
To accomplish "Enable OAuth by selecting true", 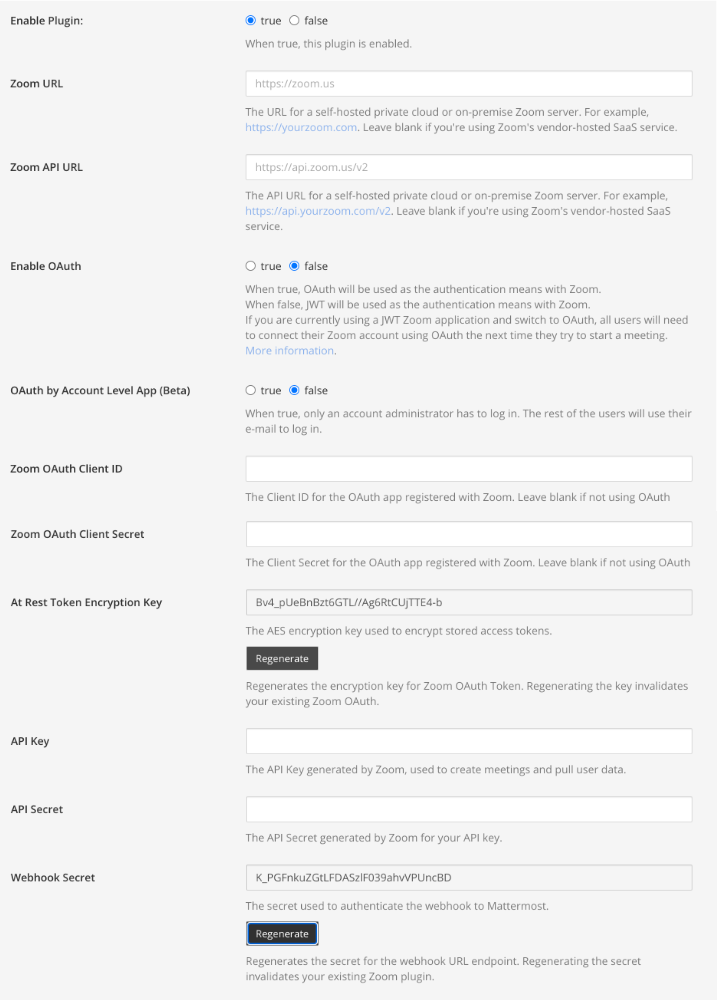I will click(x=251, y=267).
